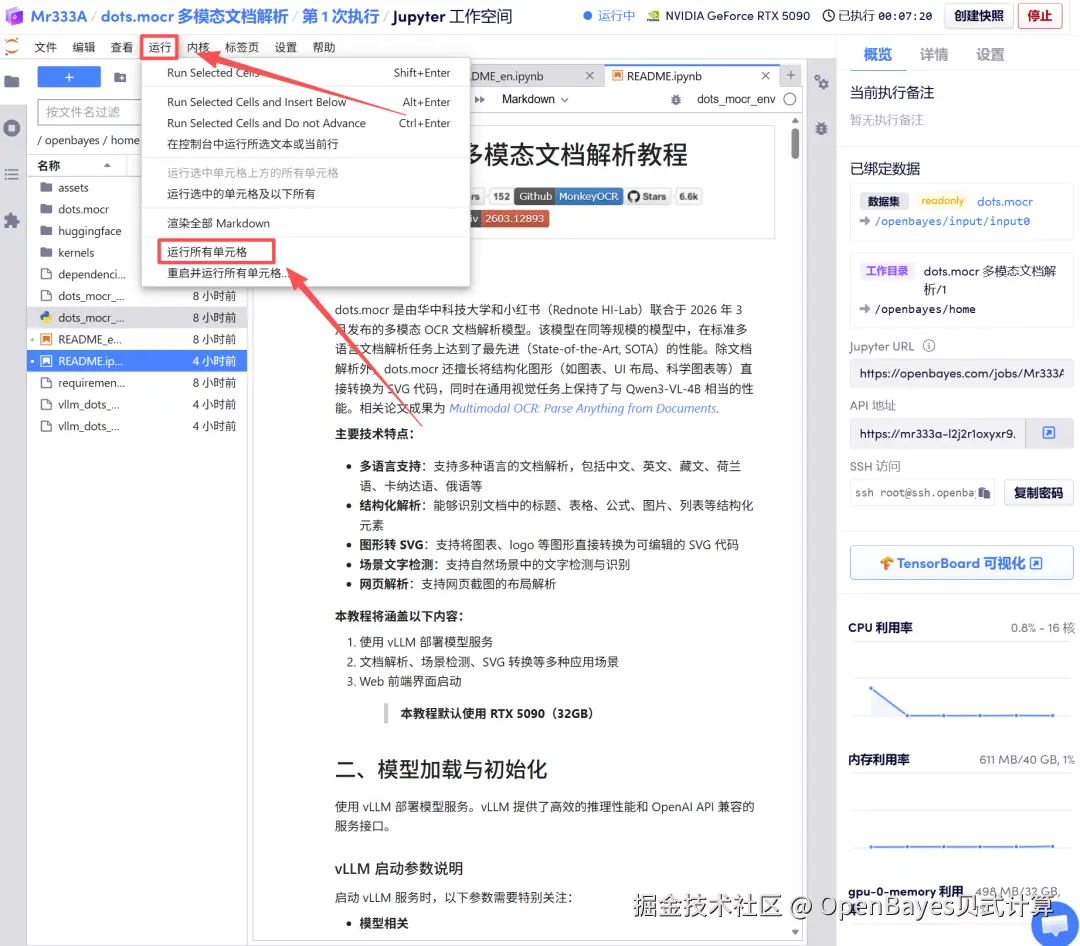This screenshot has height=946, width=1080.
Task: Open the 设置 menu in the menu bar
Action: point(285,47)
